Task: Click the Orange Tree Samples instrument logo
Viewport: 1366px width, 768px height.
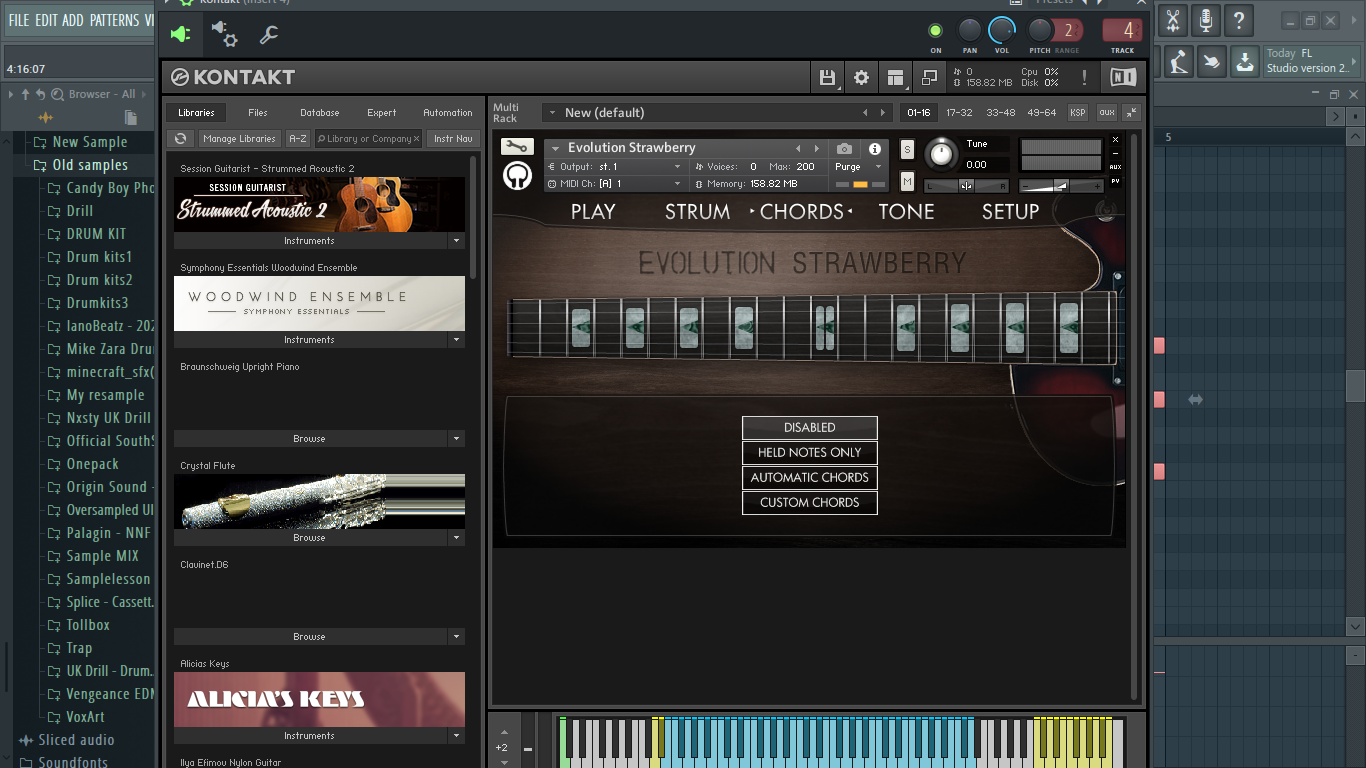Action: tap(517, 176)
